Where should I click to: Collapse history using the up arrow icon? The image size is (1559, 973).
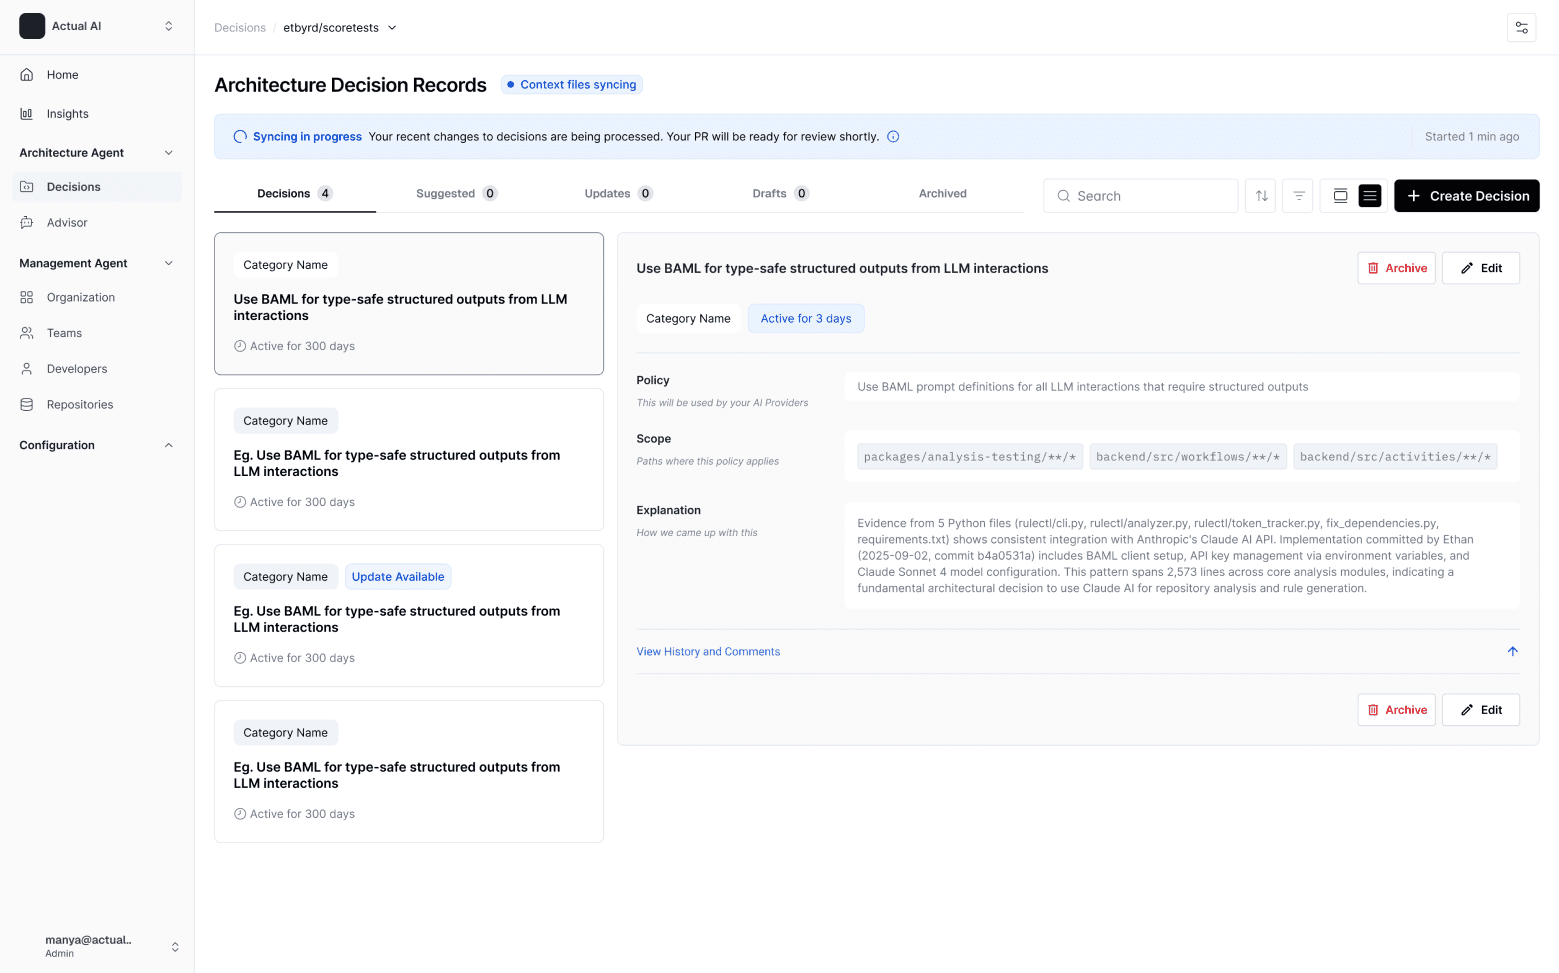(1512, 651)
